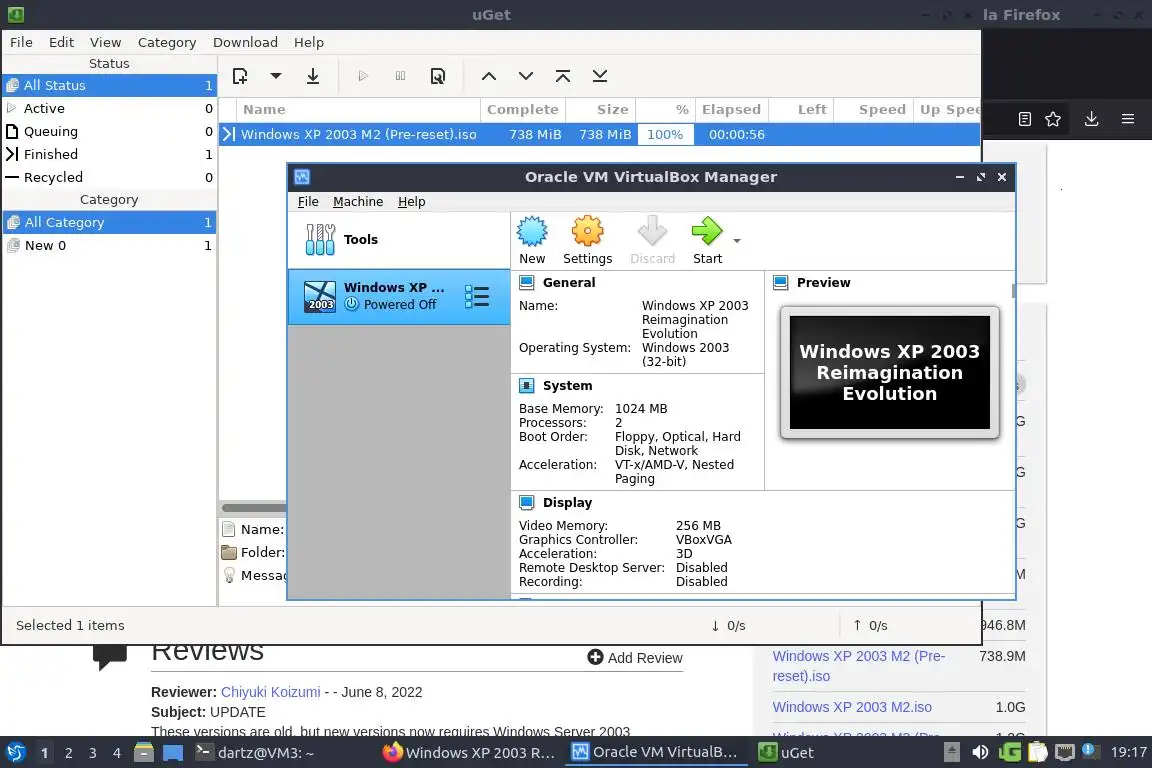The width and height of the screenshot is (1152, 768).
Task: Open the dropdown arrow beside New Download
Action: (x=276, y=76)
